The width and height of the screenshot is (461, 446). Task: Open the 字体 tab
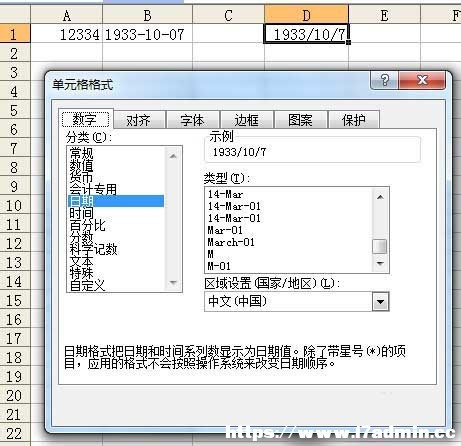coord(192,120)
